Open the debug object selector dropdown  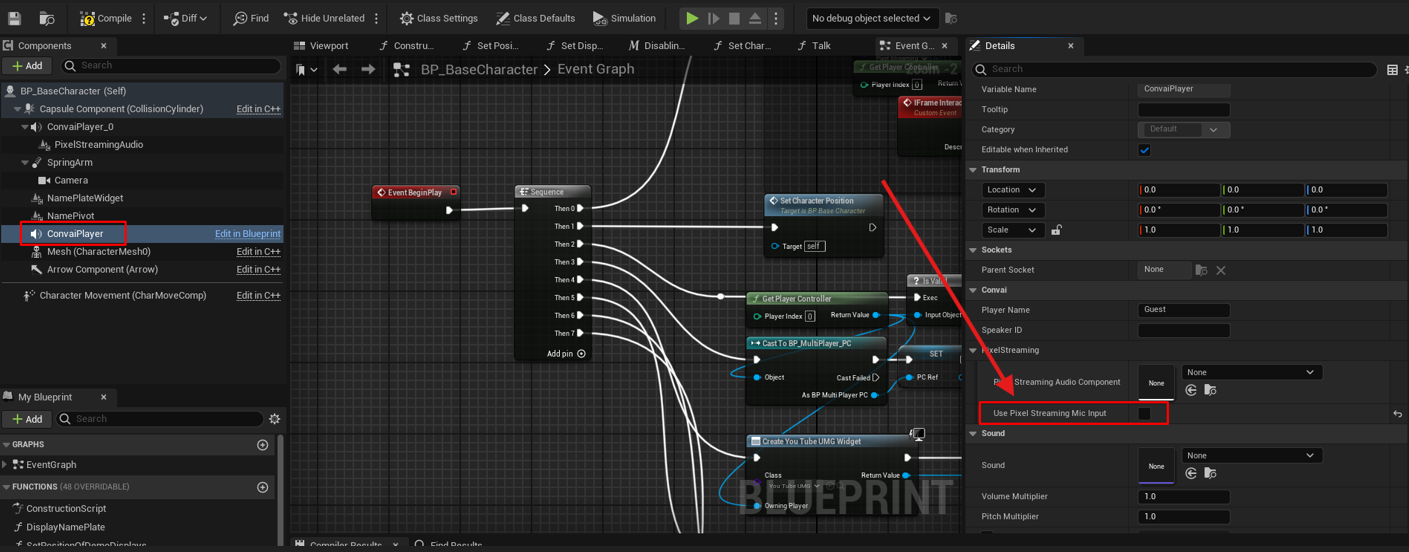pos(871,18)
